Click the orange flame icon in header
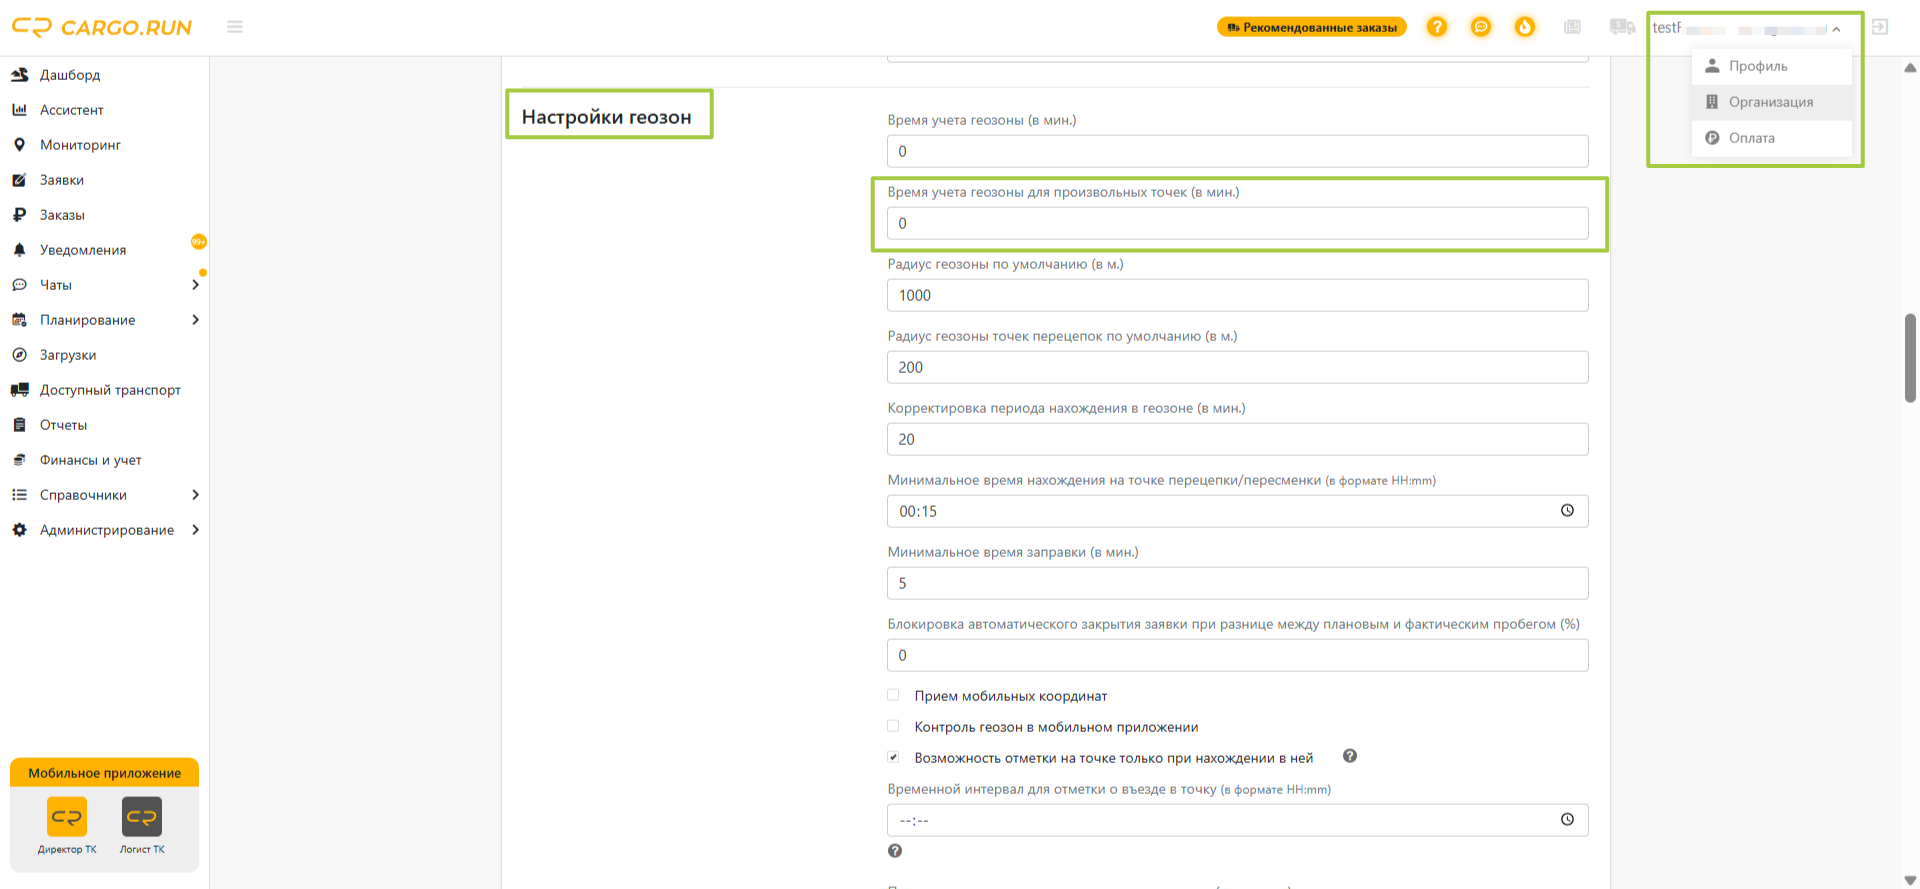 1525,27
